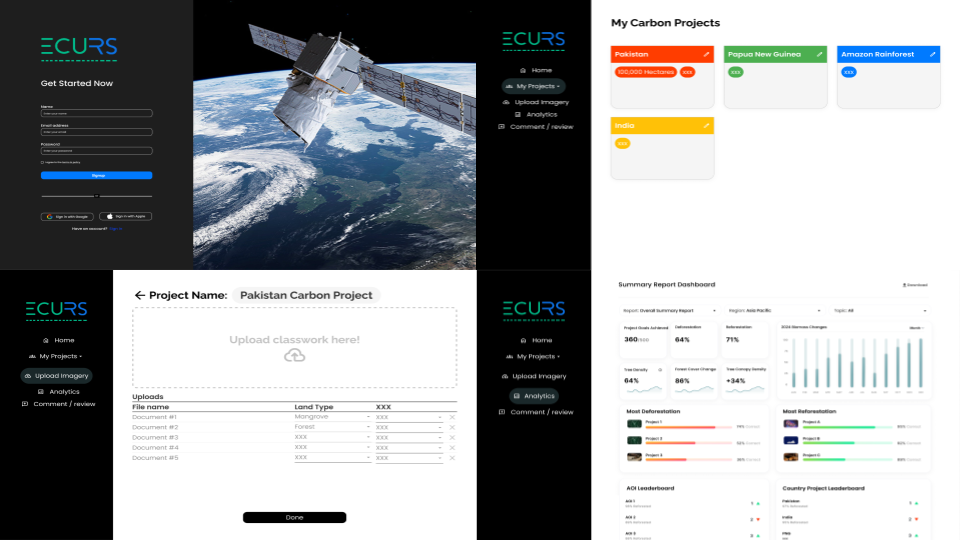Image resolution: width=960 pixels, height=540 pixels.
Task: Expand My Projects in the Upload Imagery sidebar
Action: 55,356
